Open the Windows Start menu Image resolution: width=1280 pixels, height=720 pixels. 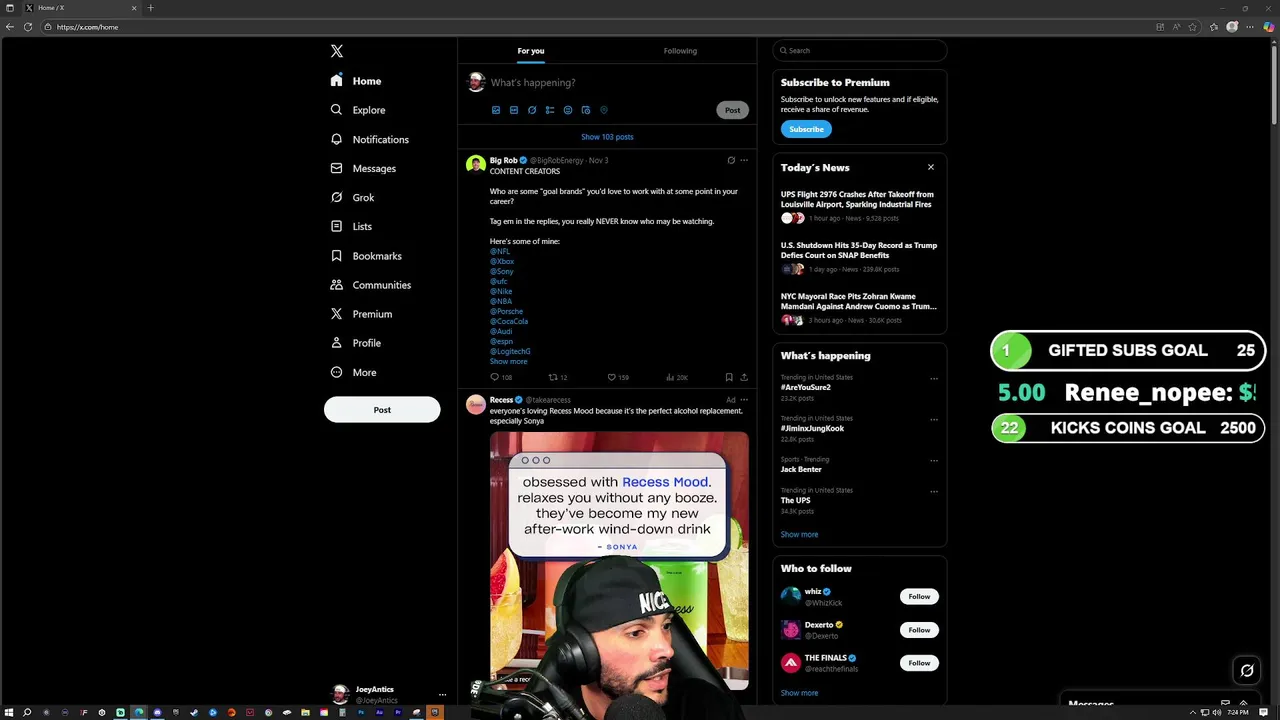[9, 713]
